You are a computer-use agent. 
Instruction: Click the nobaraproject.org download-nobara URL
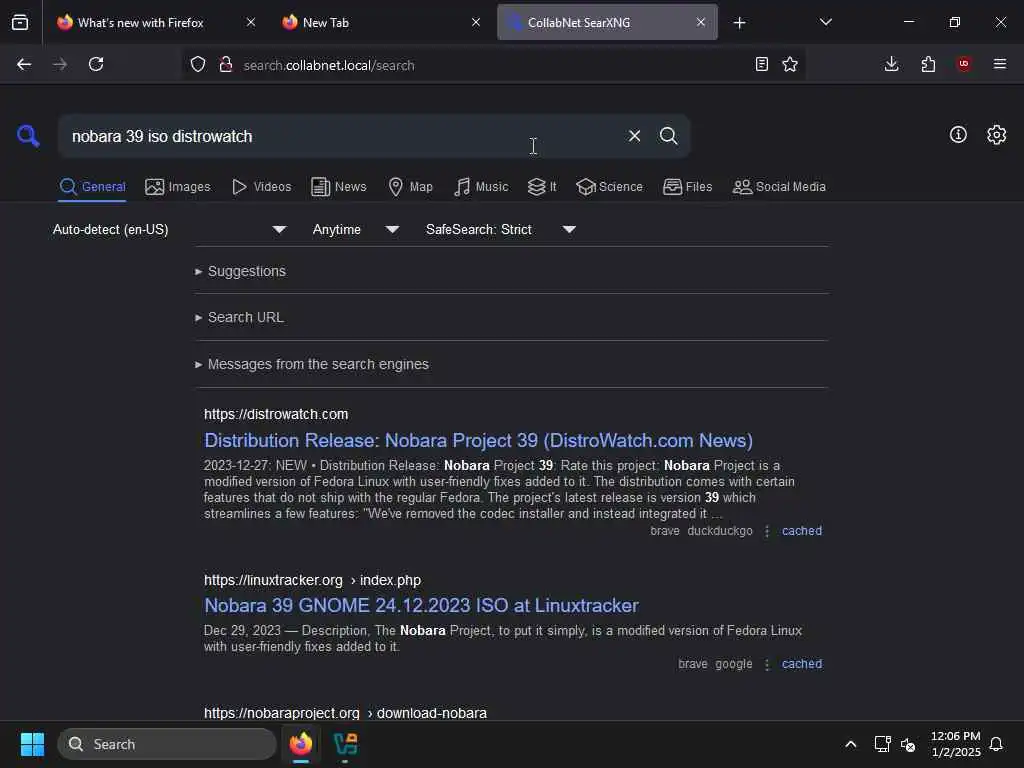tap(345, 712)
